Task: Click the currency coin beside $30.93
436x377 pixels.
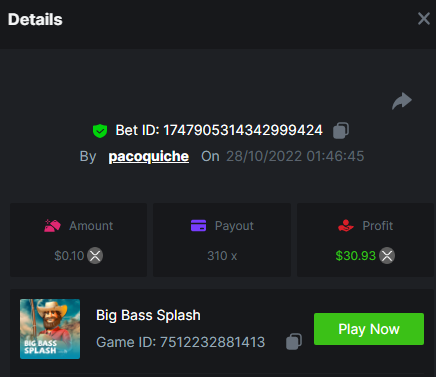Action: (387, 256)
